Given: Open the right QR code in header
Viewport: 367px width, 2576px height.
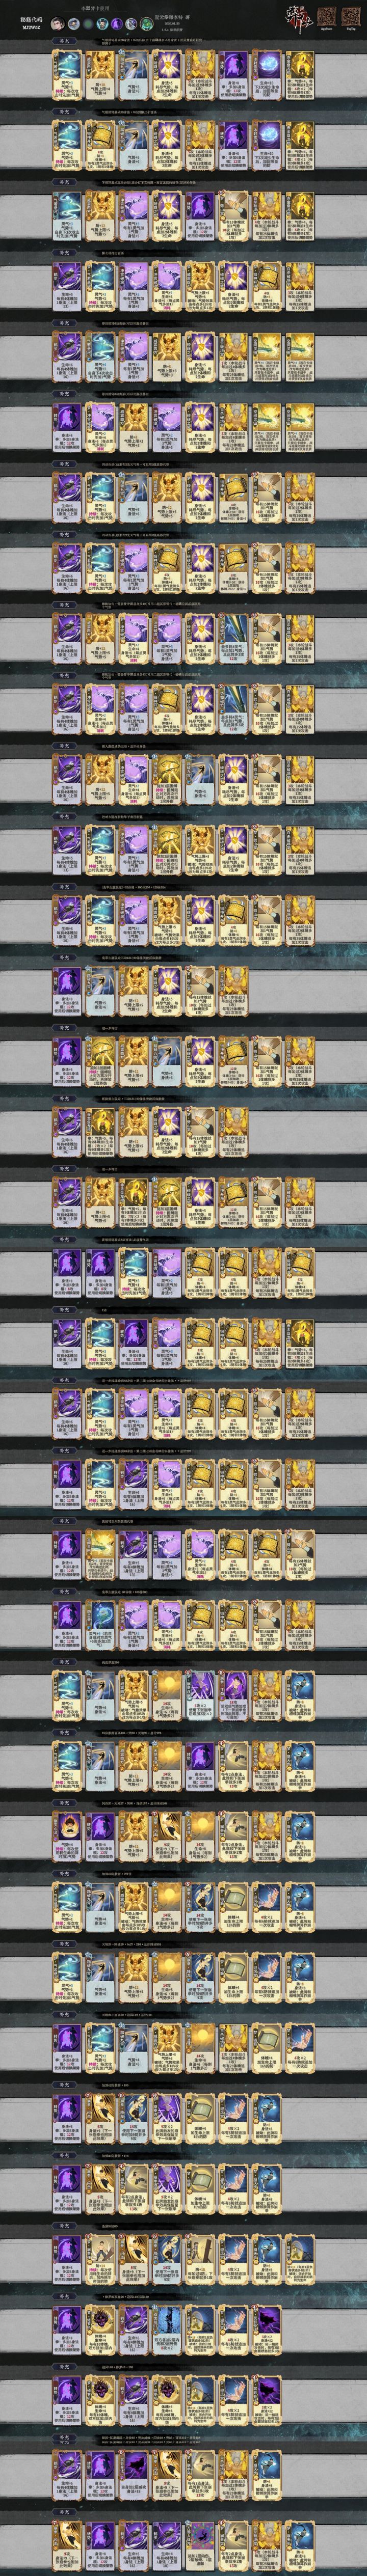Looking at the screenshot, I should click(x=351, y=15).
